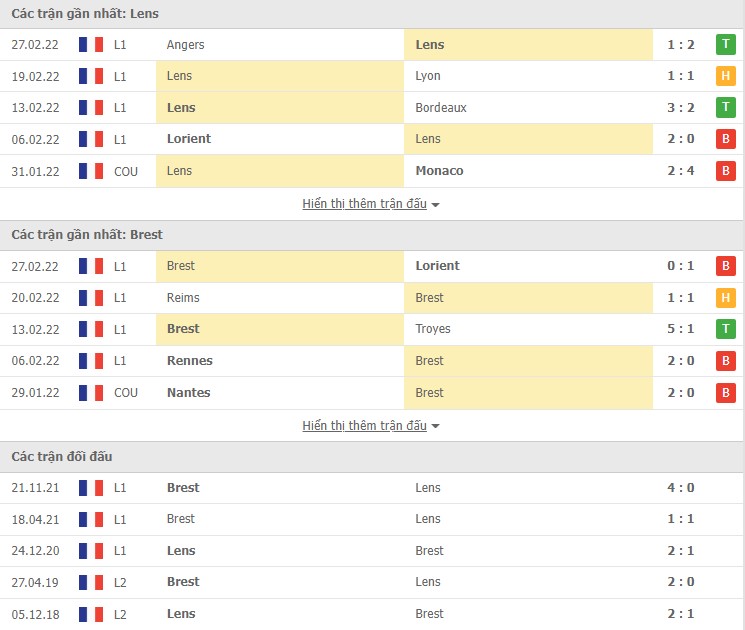745x630 pixels.
Task: Click Monaco team name in cup match
Action: pyautogui.click(x=439, y=171)
